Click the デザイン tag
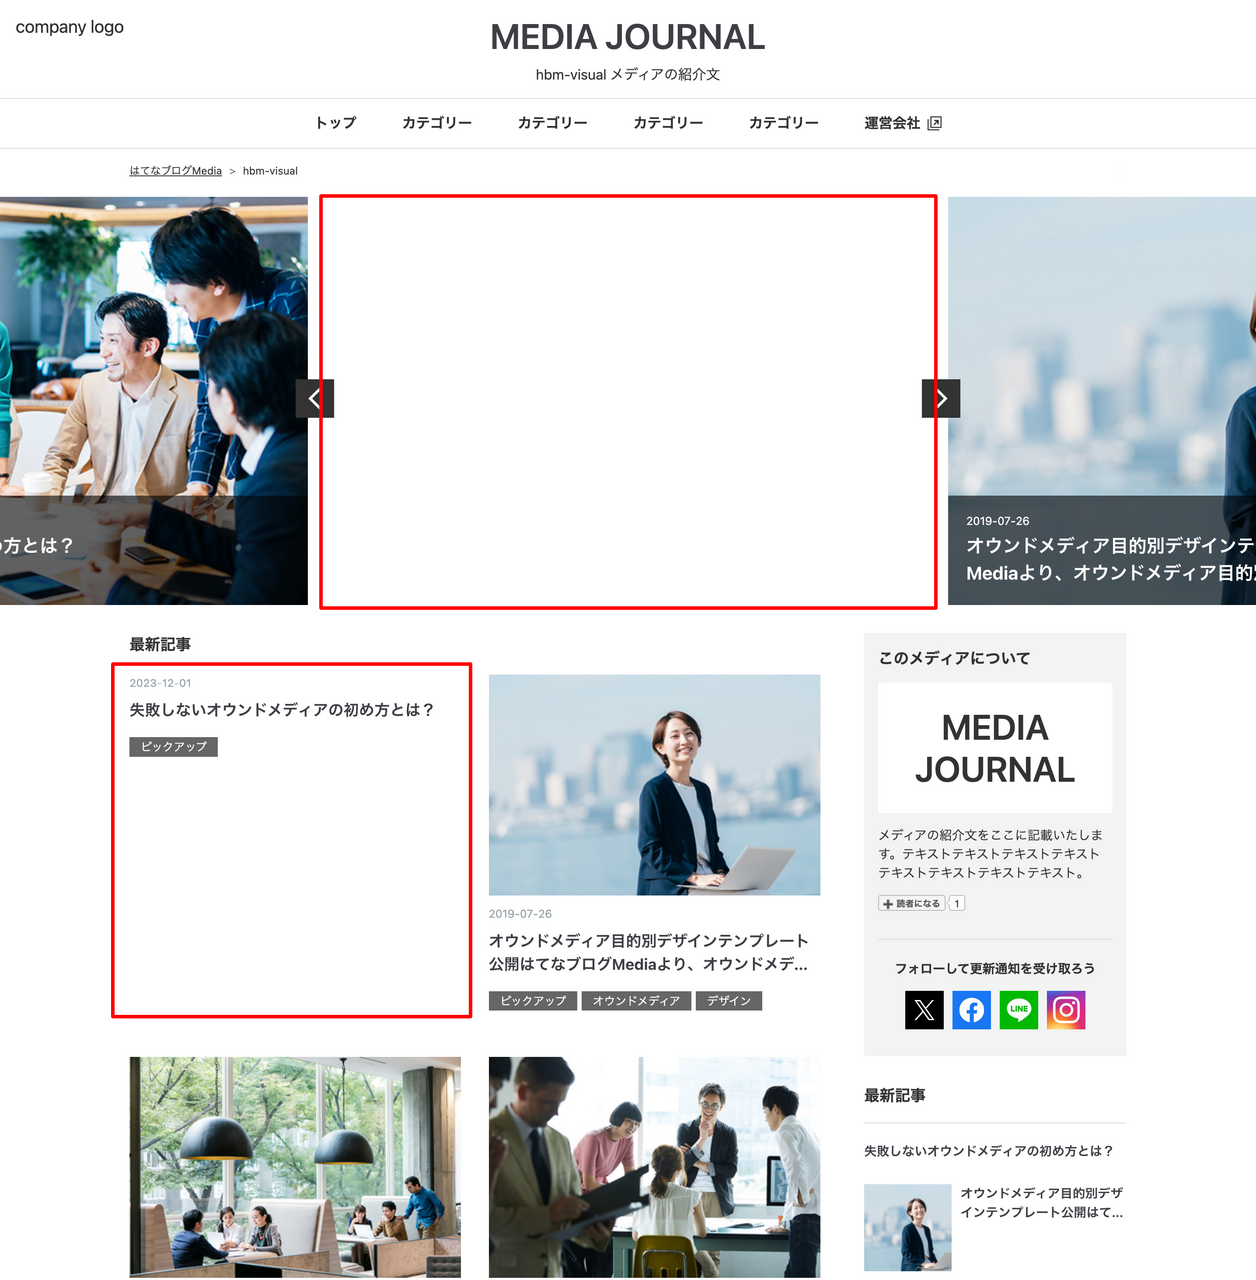The height and width of the screenshot is (1280, 1256). pyautogui.click(x=729, y=1001)
